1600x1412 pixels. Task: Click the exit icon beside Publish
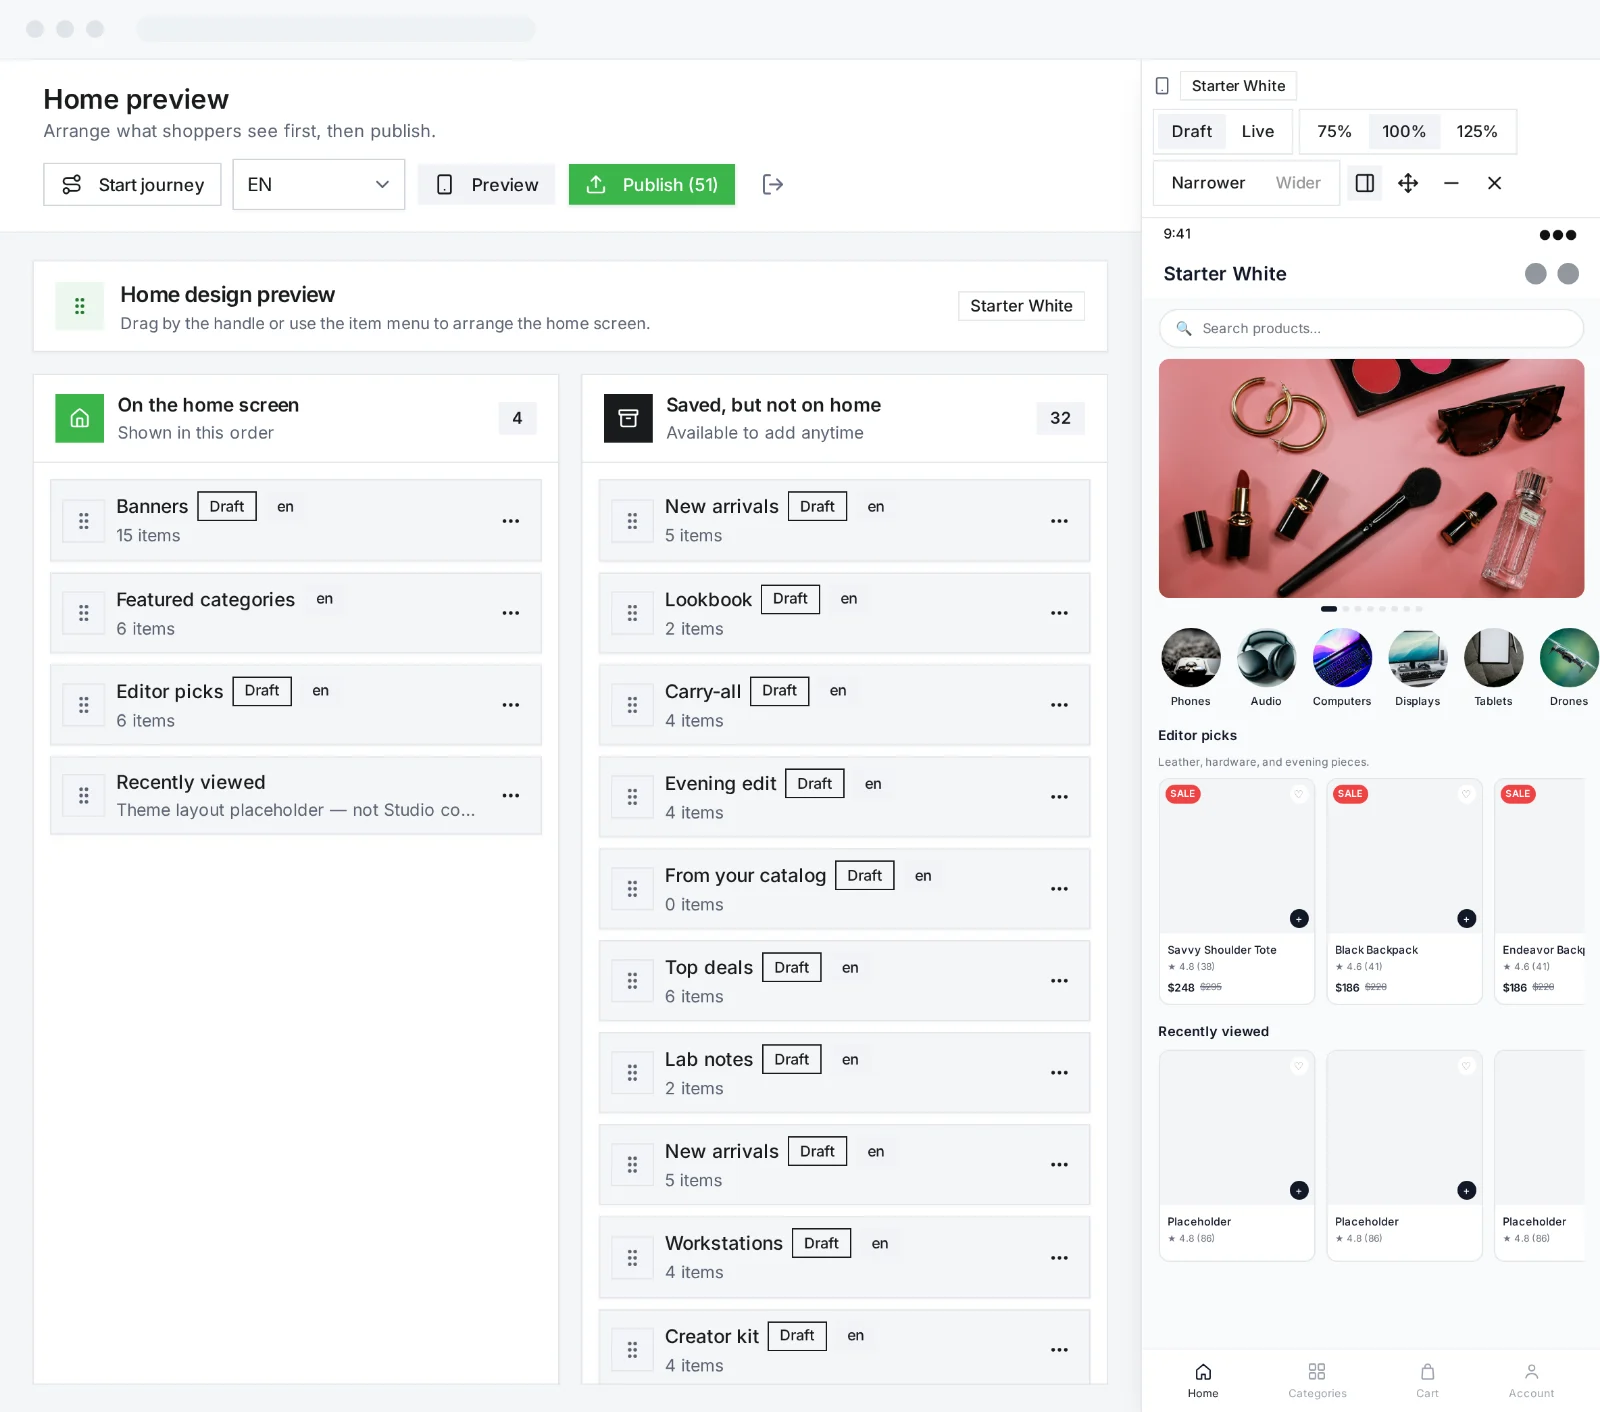pos(772,184)
